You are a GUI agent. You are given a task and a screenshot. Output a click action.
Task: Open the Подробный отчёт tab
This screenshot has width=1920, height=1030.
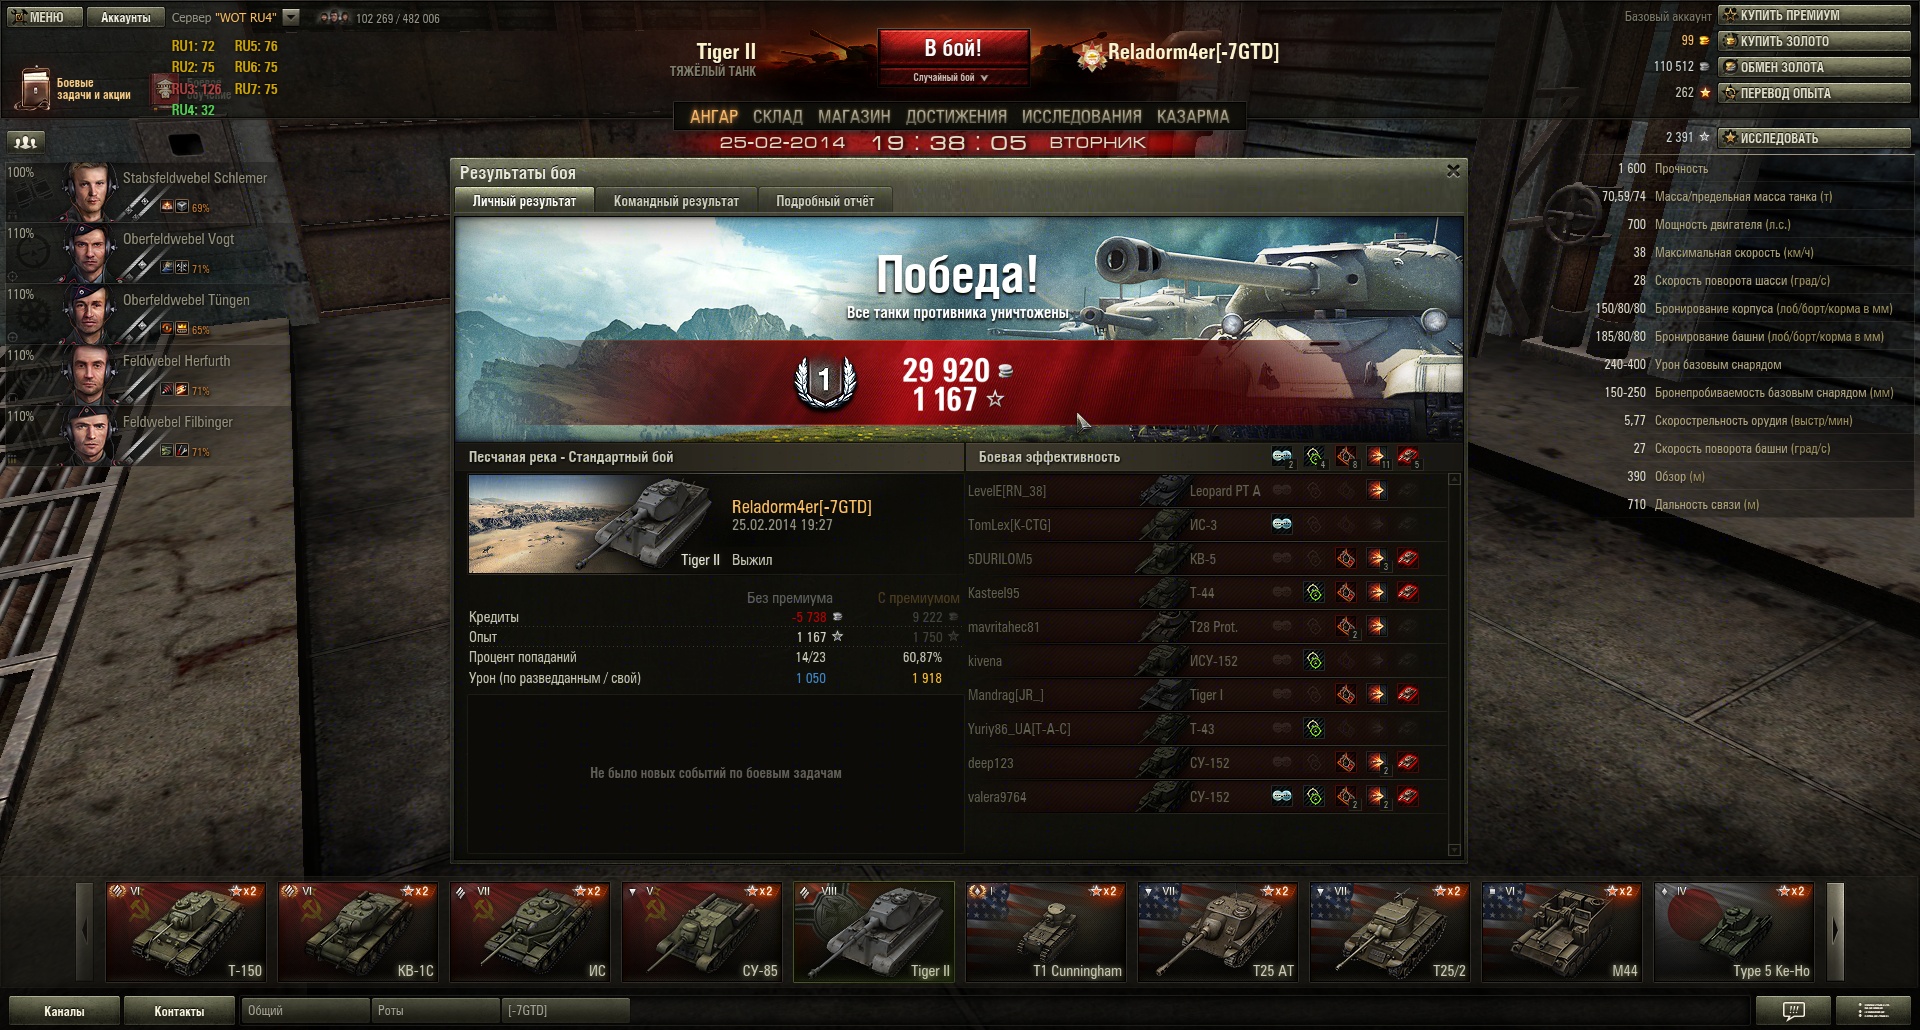click(825, 201)
